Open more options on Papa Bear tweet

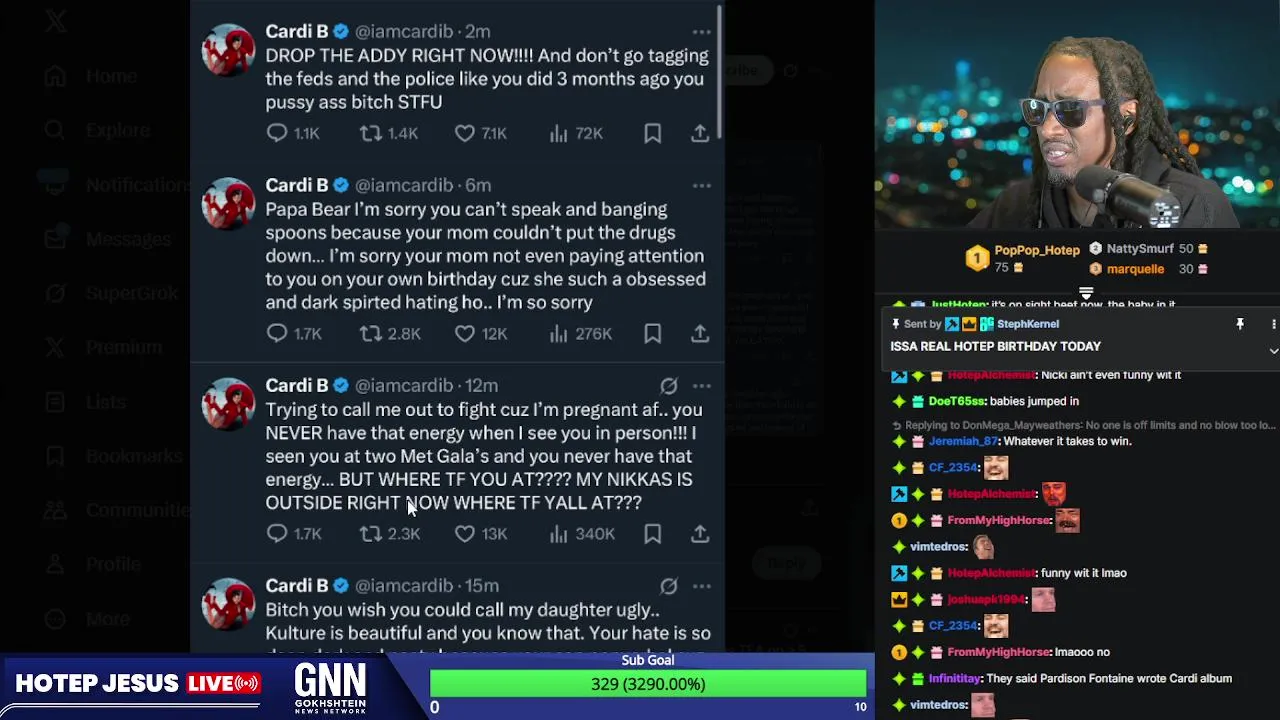[701, 185]
